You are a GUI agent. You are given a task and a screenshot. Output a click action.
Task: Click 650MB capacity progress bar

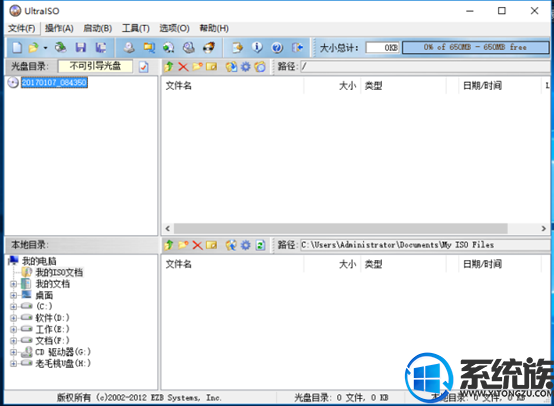pyautogui.click(x=475, y=47)
